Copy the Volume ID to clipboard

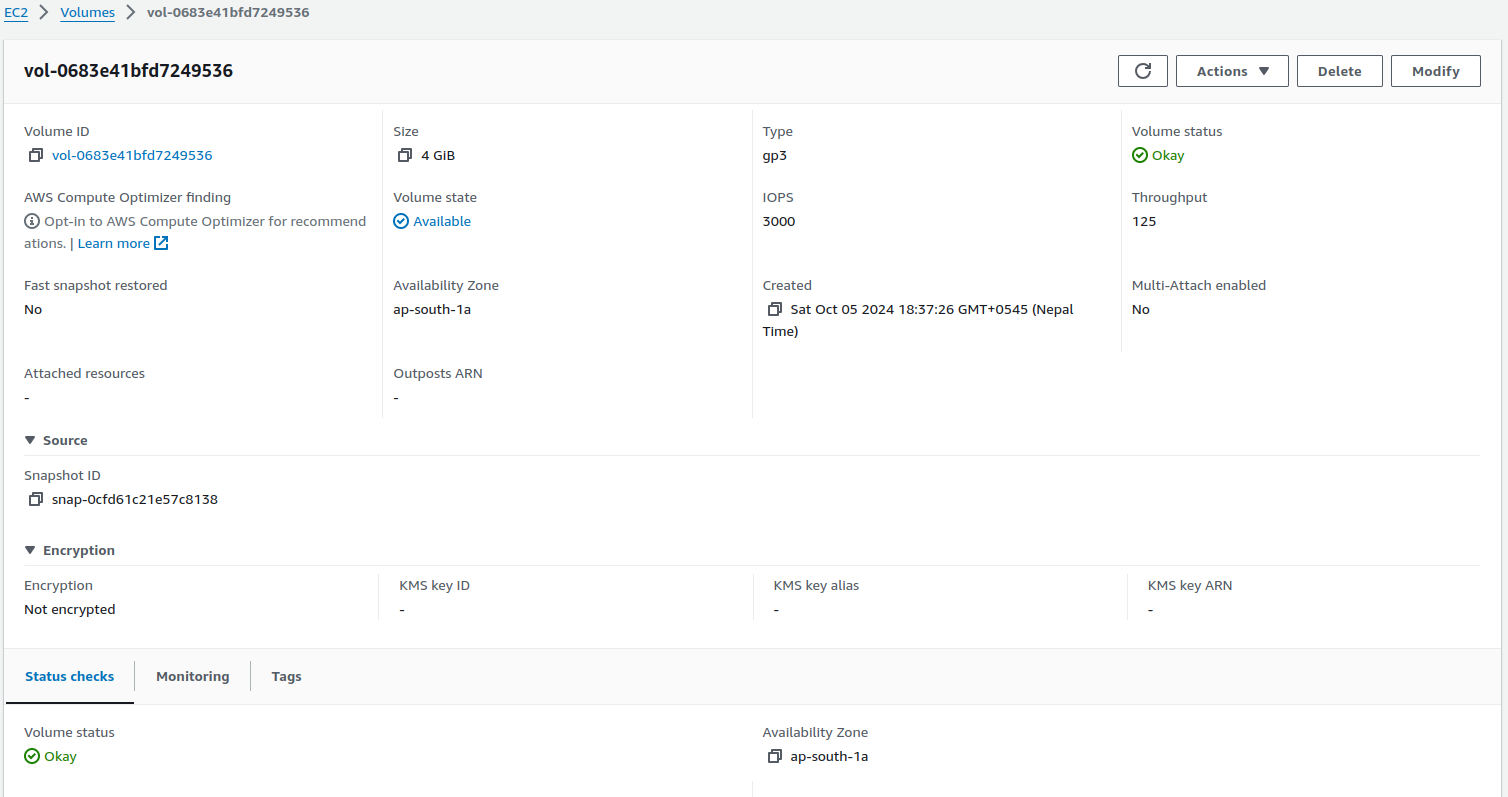(36, 156)
